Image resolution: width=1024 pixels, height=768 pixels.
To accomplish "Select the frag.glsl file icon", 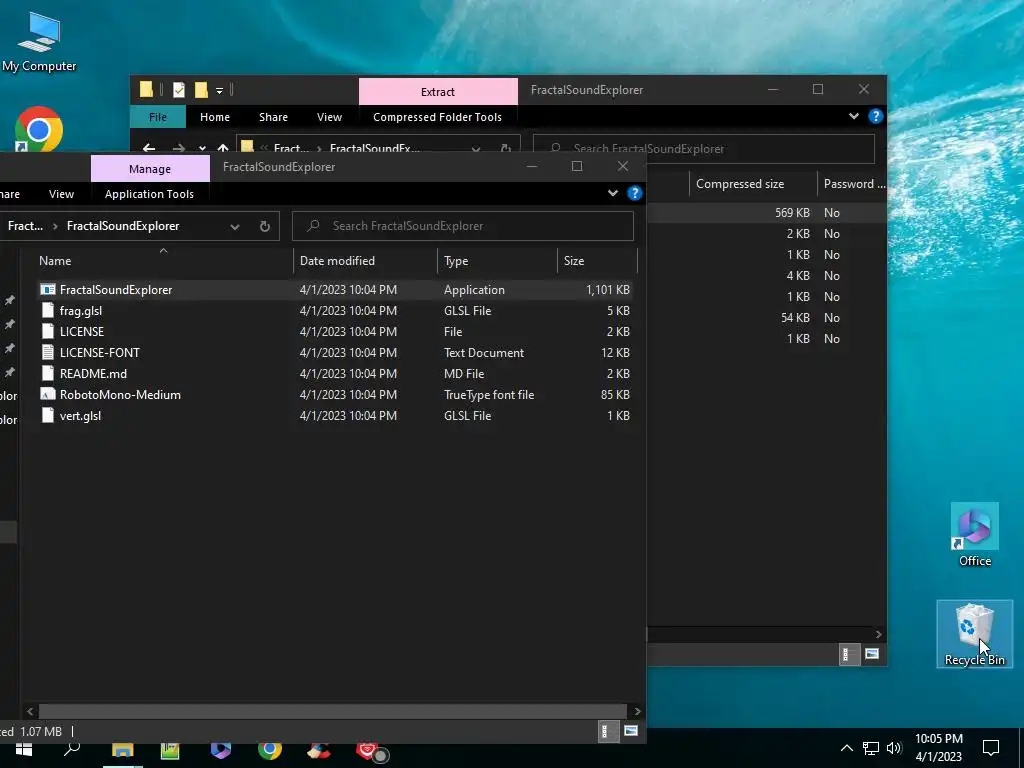I will [x=48, y=310].
